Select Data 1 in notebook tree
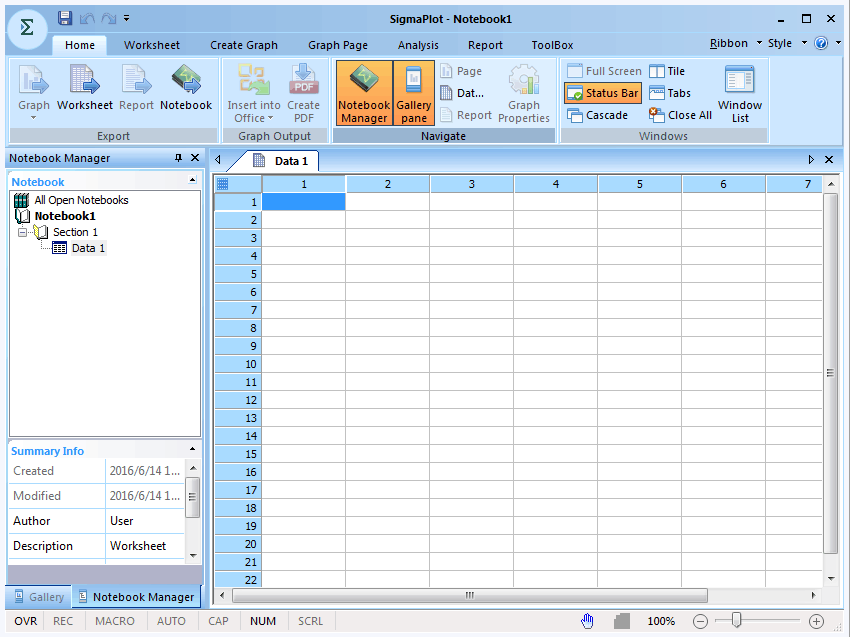 click(x=87, y=248)
